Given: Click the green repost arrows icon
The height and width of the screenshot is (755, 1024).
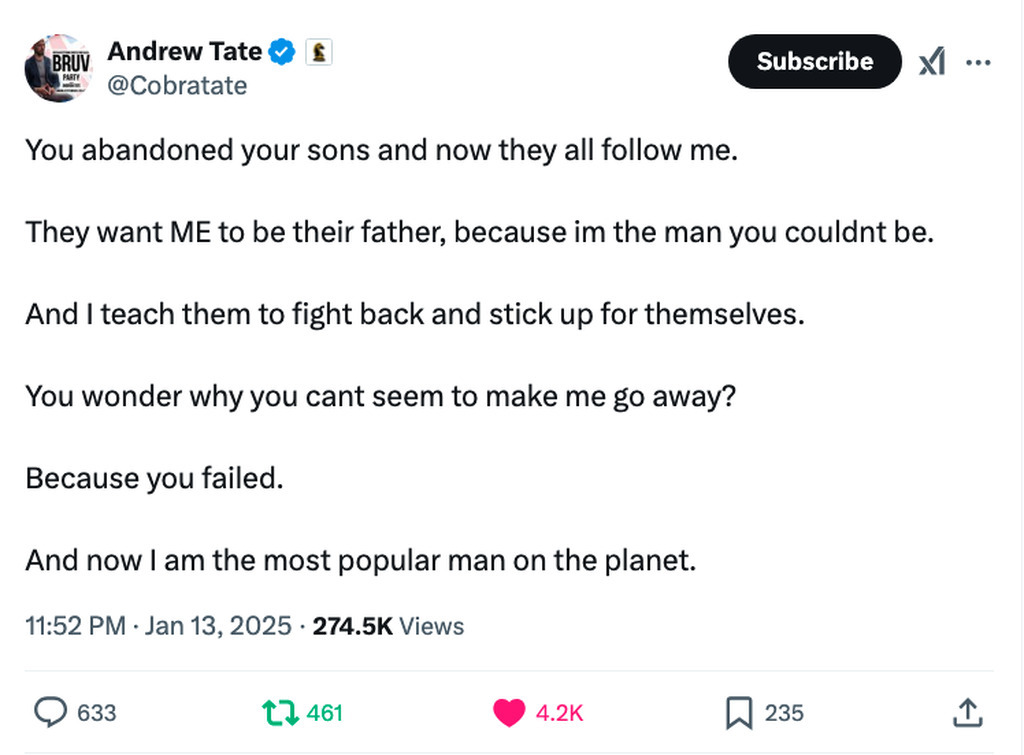Looking at the screenshot, I should coord(279,712).
